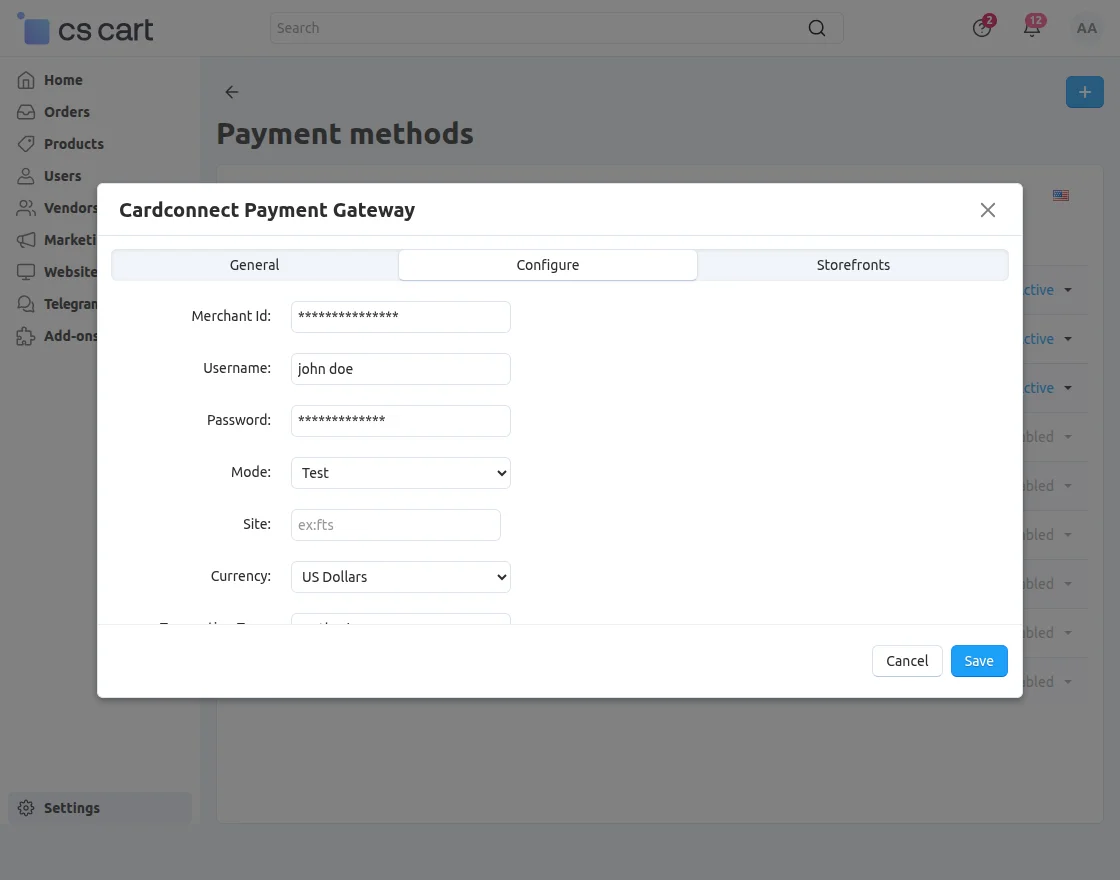
Task: Click the Cardconnect Payment Gateway title
Action: click(x=267, y=210)
